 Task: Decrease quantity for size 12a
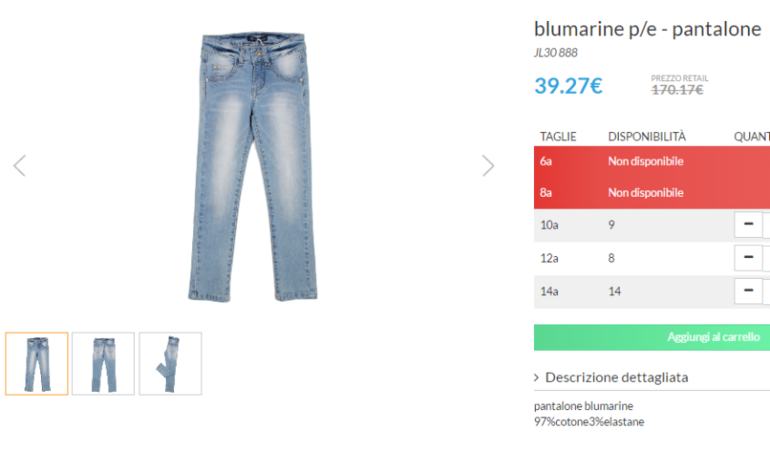click(x=747, y=258)
